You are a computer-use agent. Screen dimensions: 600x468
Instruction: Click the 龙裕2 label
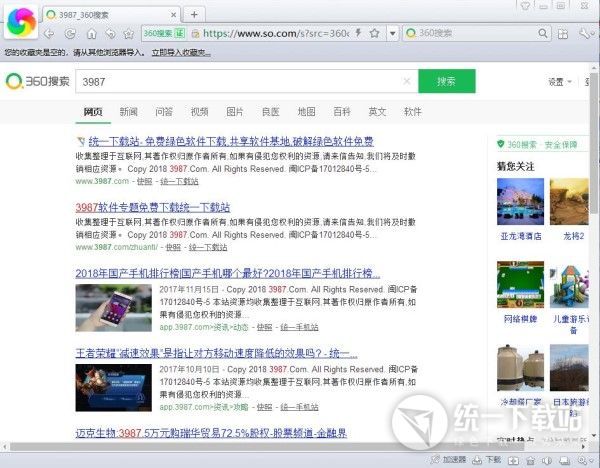tap(574, 236)
